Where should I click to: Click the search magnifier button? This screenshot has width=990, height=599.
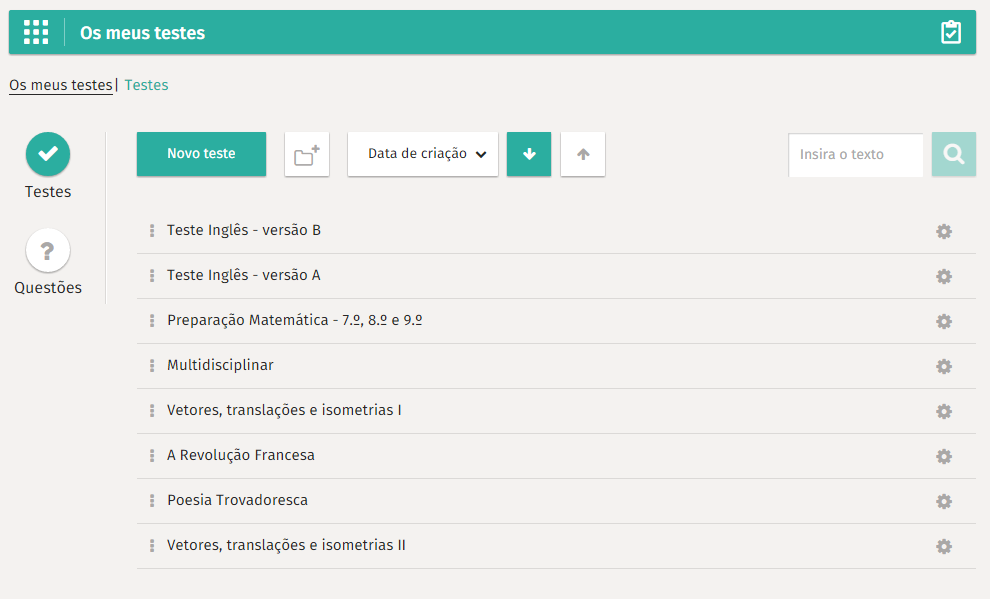tap(953, 155)
